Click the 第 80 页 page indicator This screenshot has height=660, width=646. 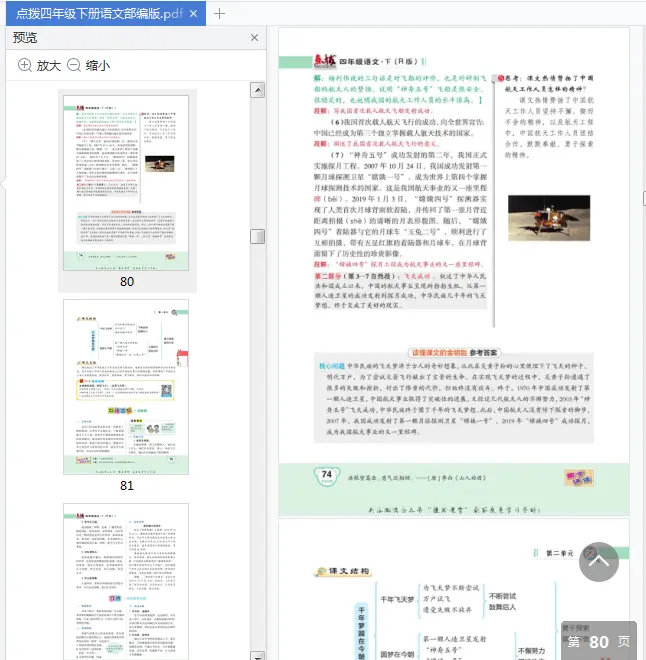click(598, 641)
